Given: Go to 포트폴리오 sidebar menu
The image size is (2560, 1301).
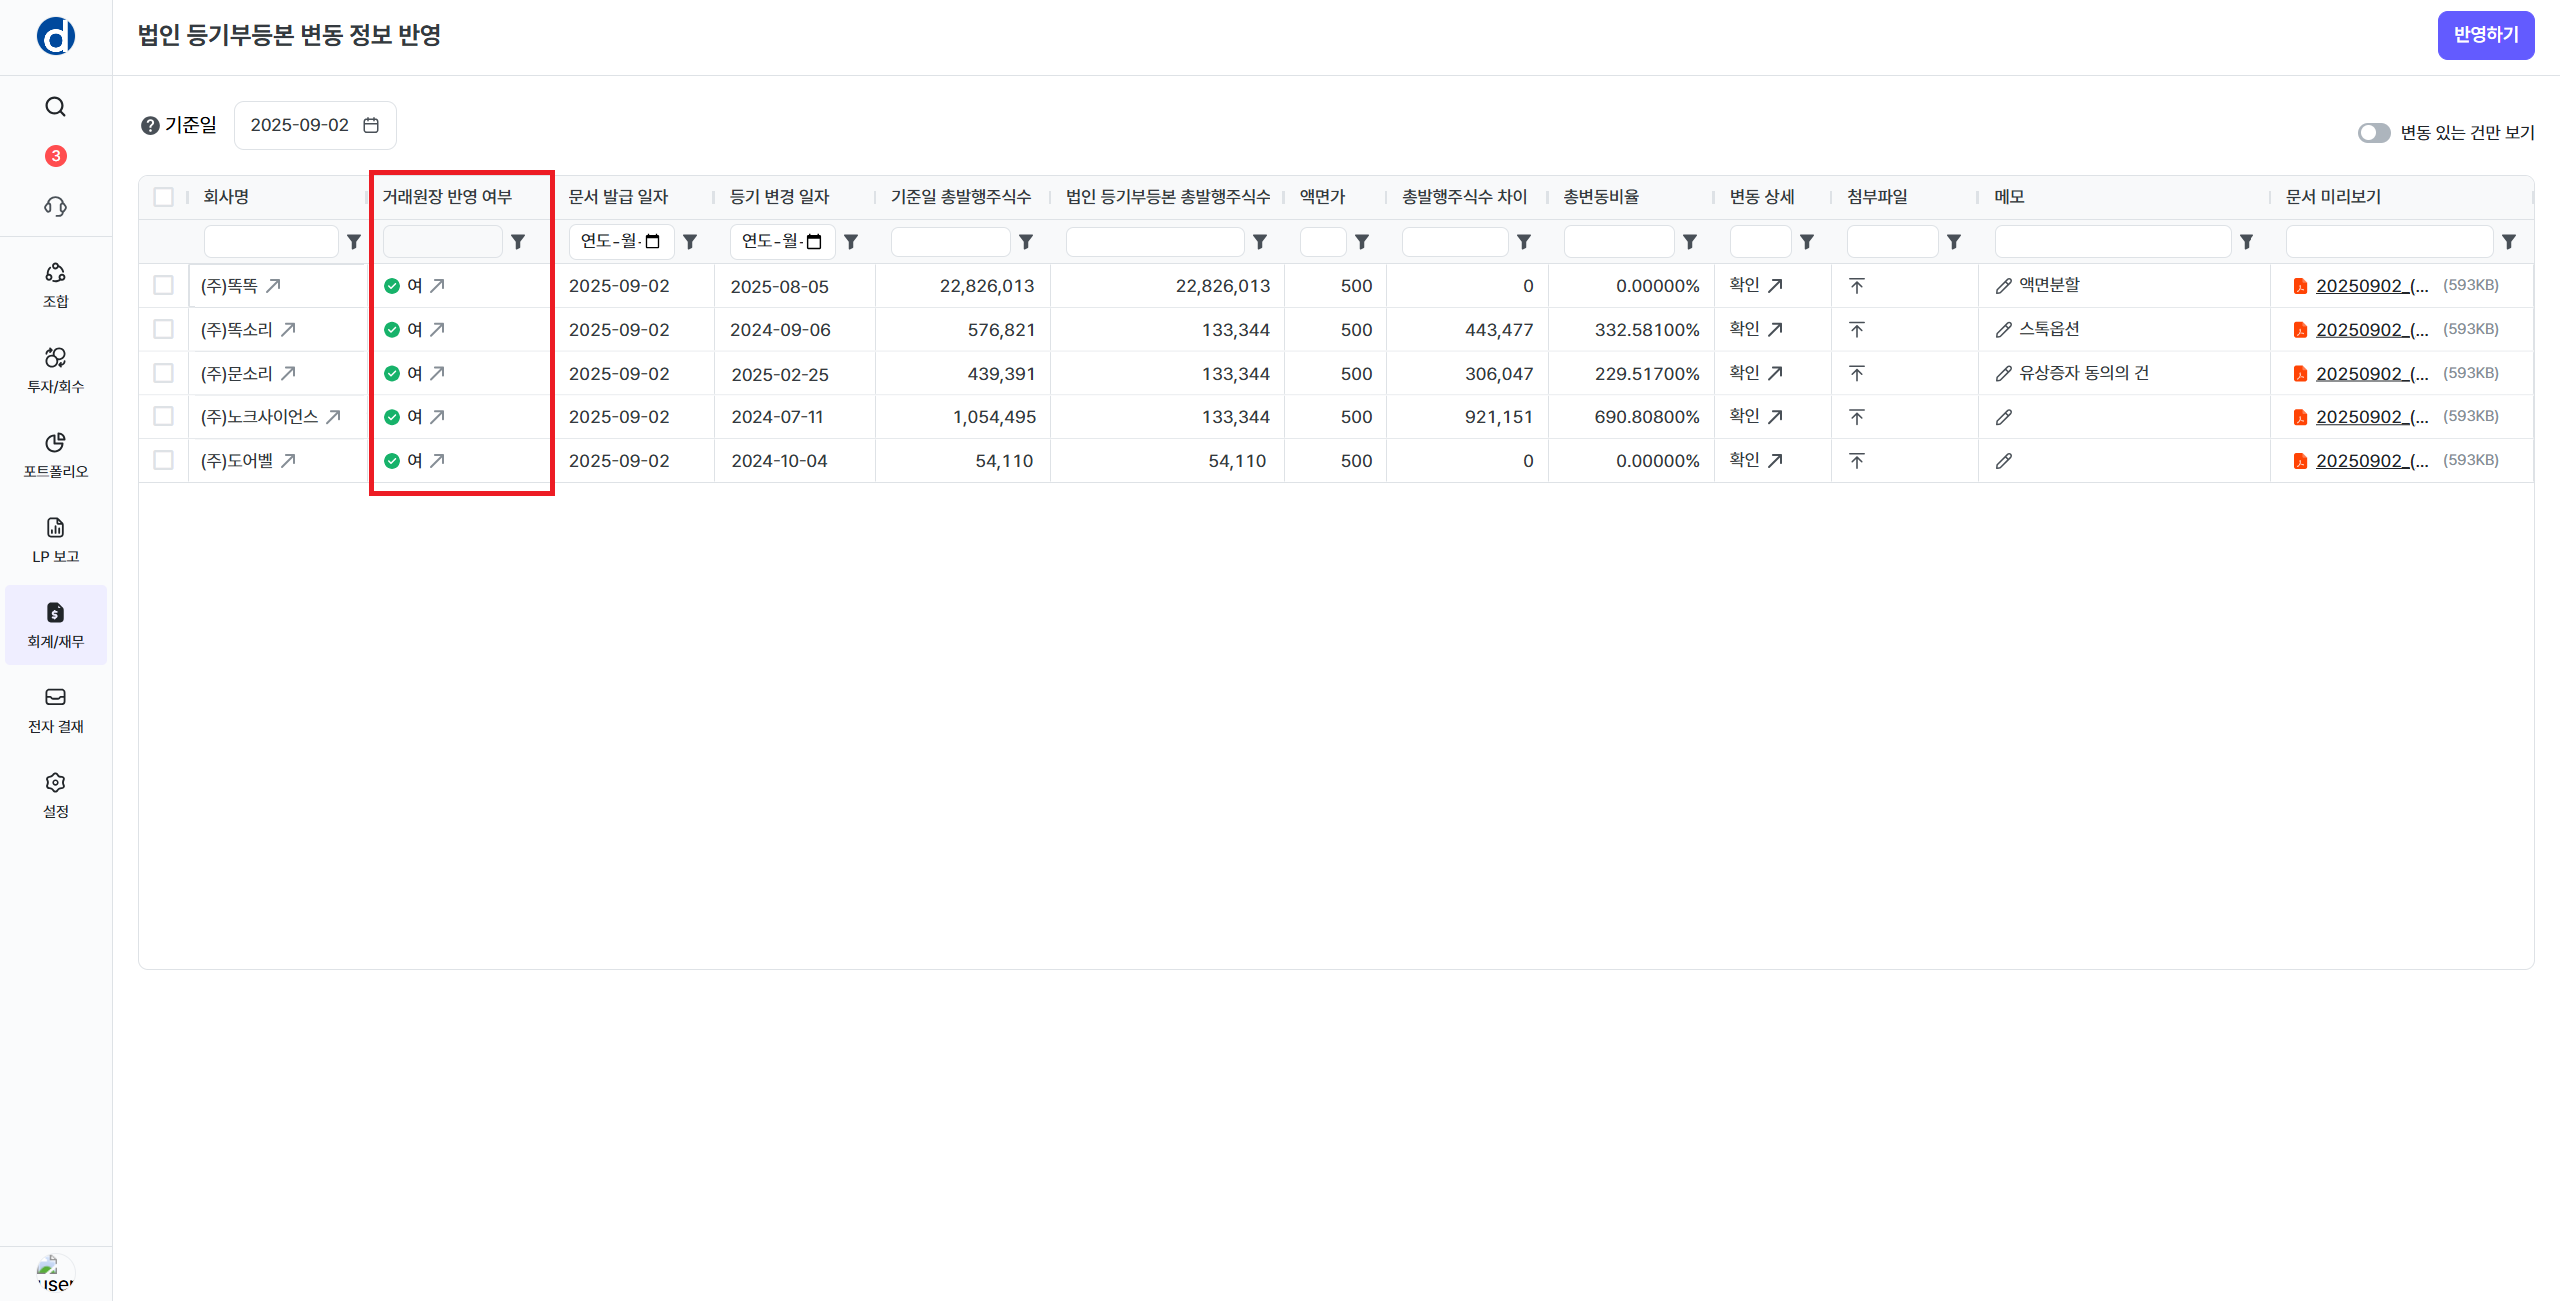Looking at the screenshot, I should point(56,454).
